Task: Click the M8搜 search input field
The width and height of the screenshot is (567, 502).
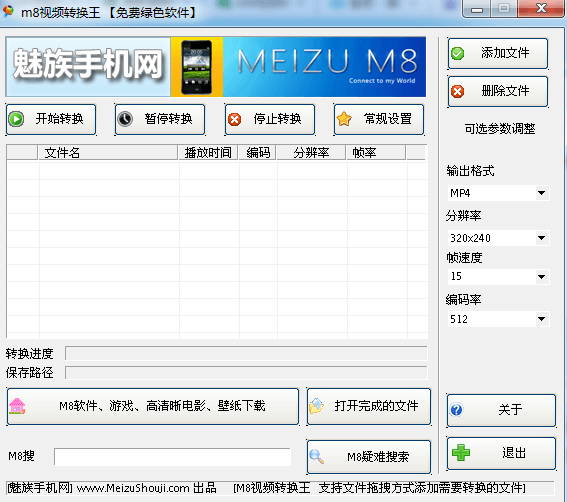Action: click(172, 457)
